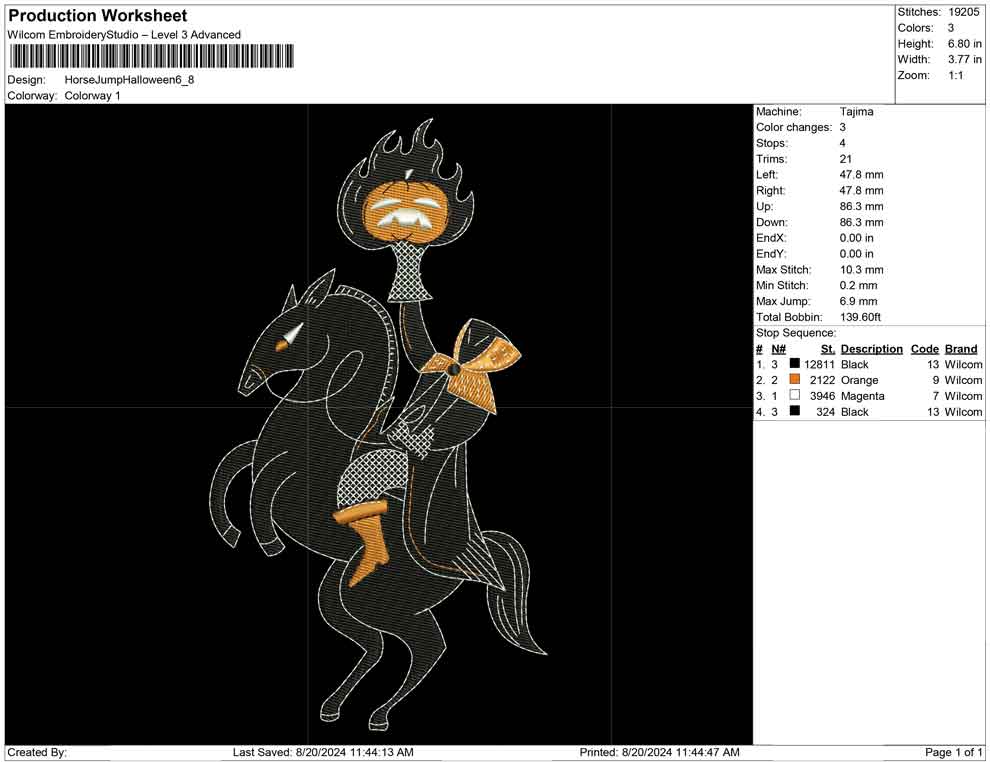This screenshot has width=990, height=762.
Task: Click the black swatch in stop sequence row 1
Action: 794,364
